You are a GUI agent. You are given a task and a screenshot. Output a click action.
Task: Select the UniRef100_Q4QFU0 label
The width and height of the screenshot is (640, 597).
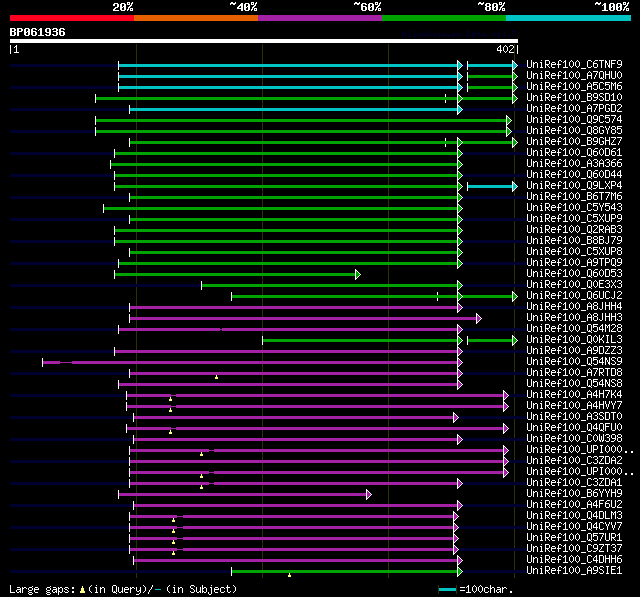click(x=574, y=428)
